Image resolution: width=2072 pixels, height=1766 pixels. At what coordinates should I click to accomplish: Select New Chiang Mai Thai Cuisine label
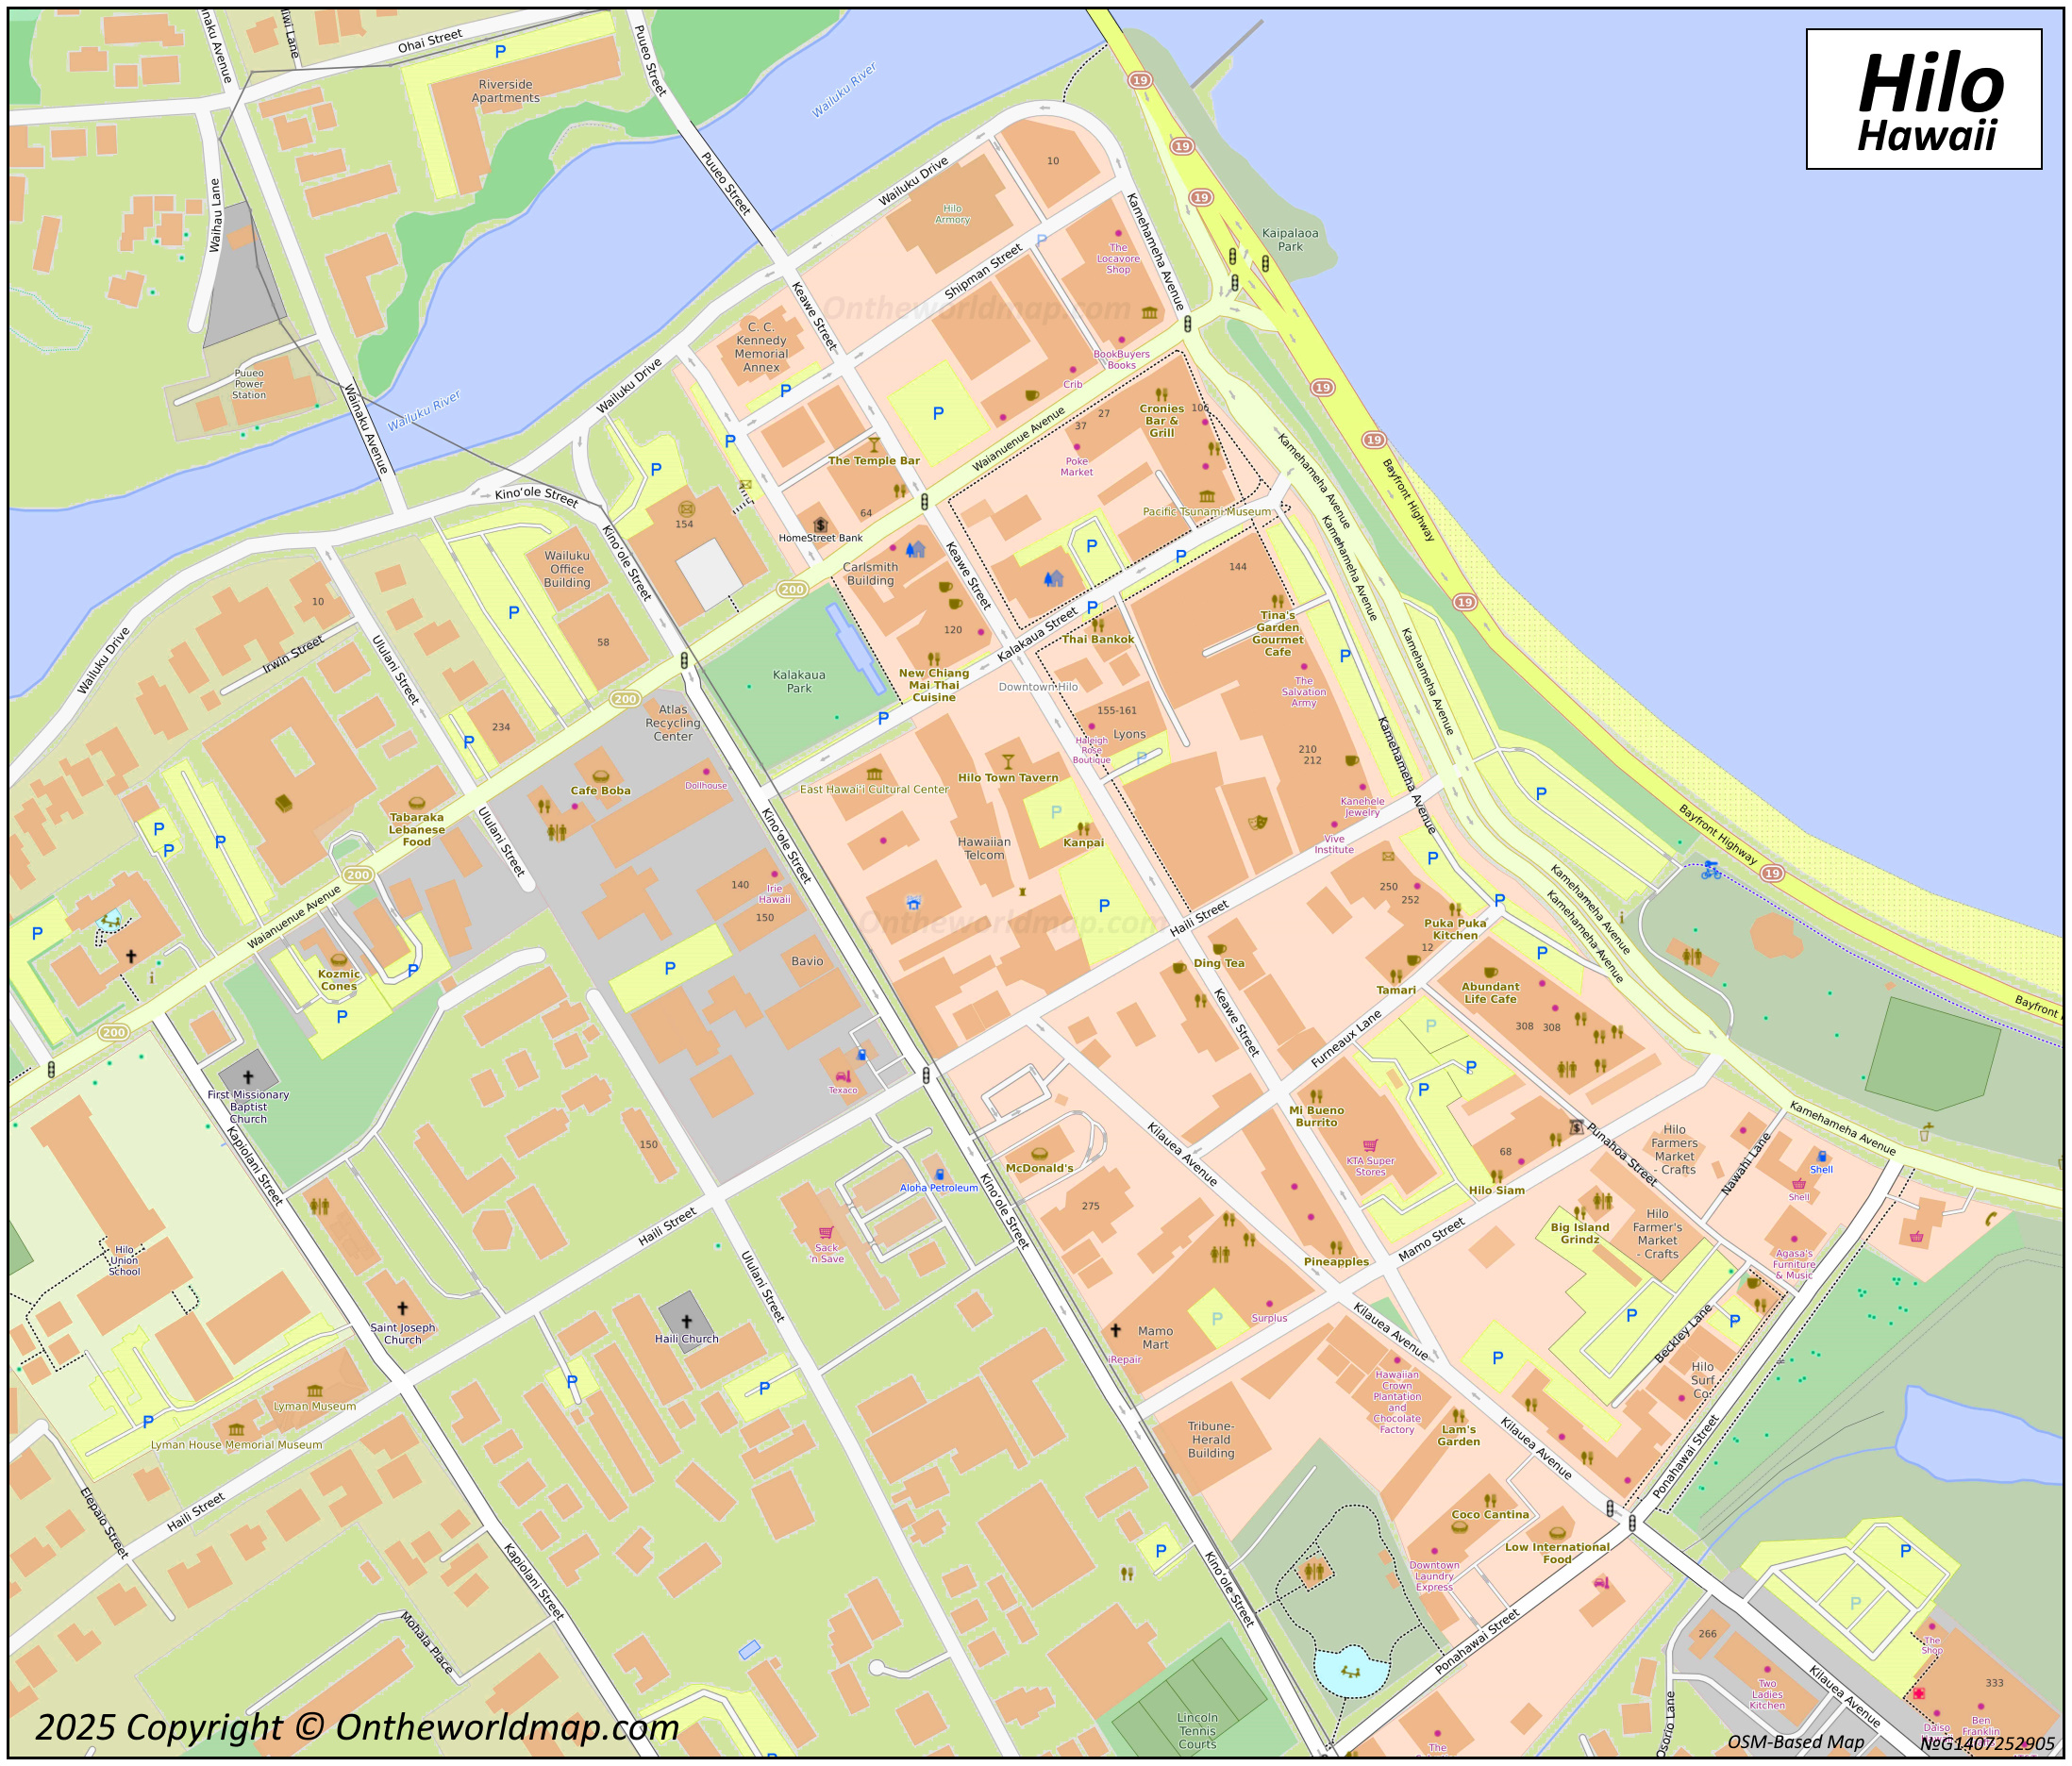pos(934,685)
